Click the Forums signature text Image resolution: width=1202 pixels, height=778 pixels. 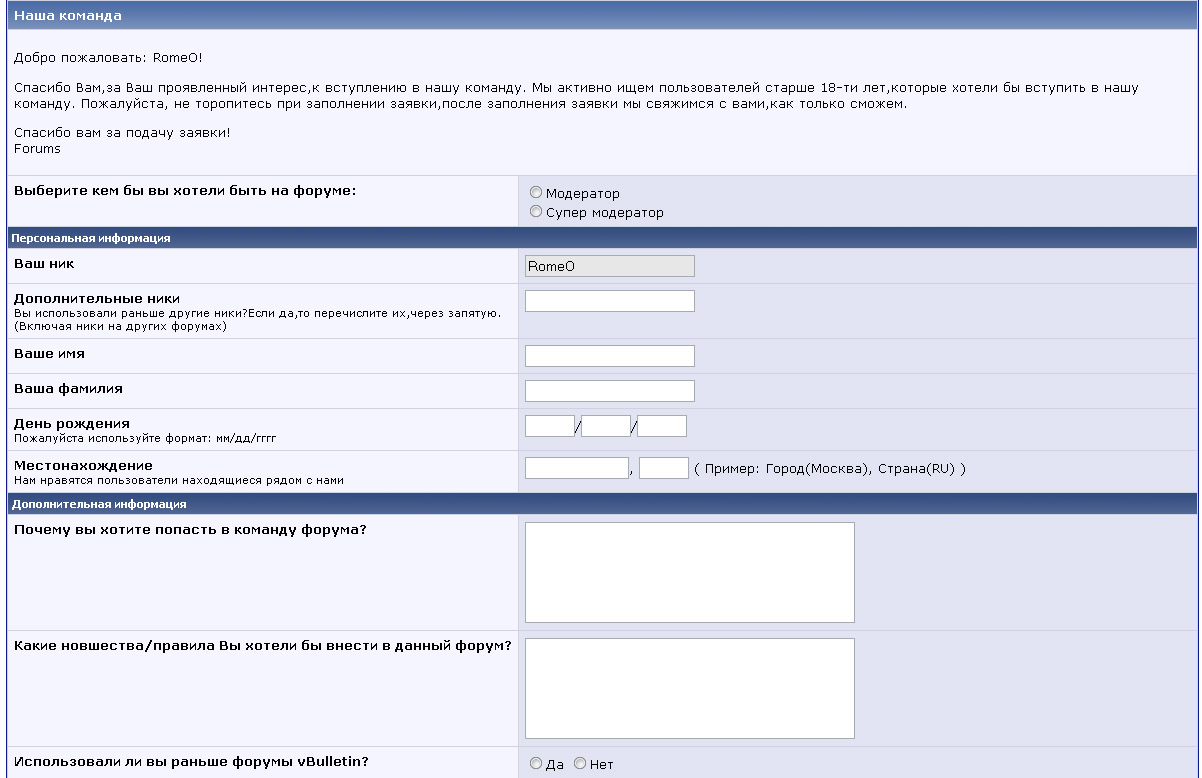[37, 149]
